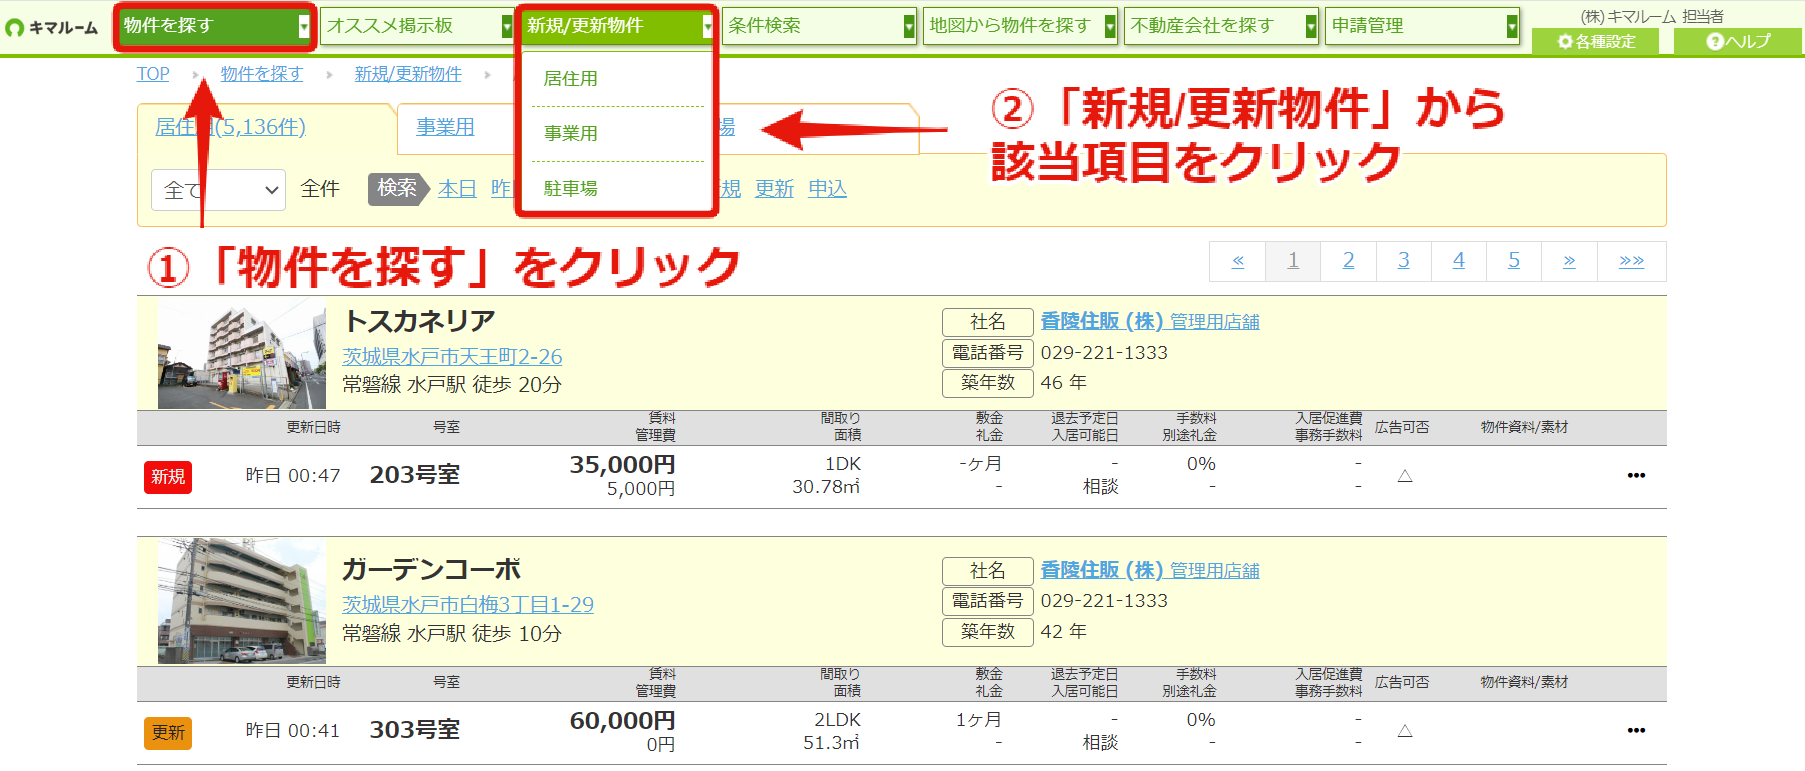Screen dimensions: 1805x771
Task: Jump to last page (»»)
Action: click(1631, 261)
